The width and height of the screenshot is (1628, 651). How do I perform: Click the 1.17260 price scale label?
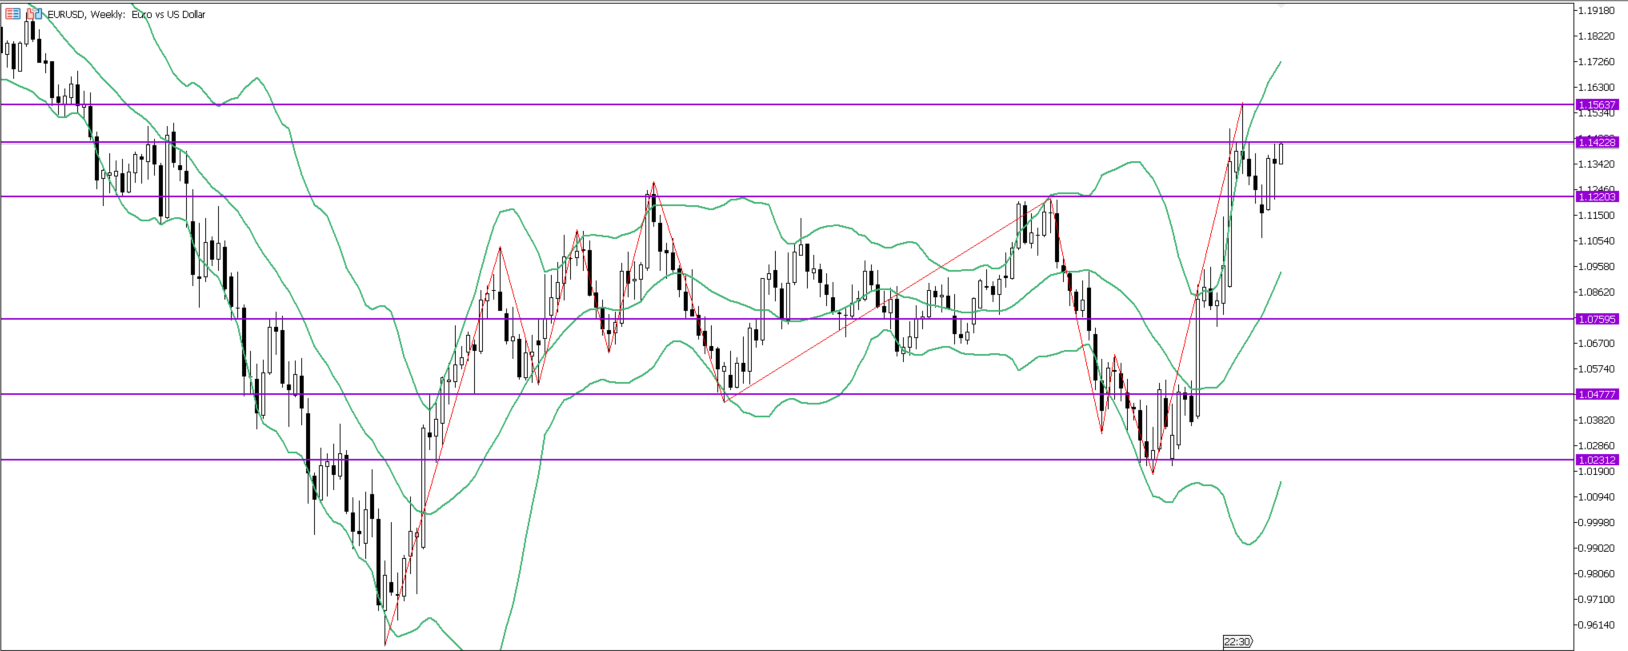pos(1596,62)
